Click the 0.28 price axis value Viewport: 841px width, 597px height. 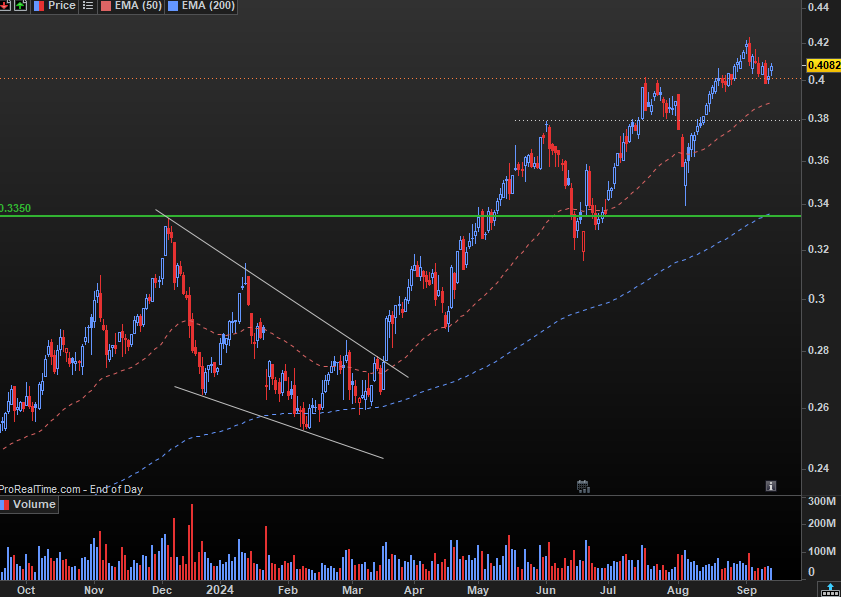[818, 351]
